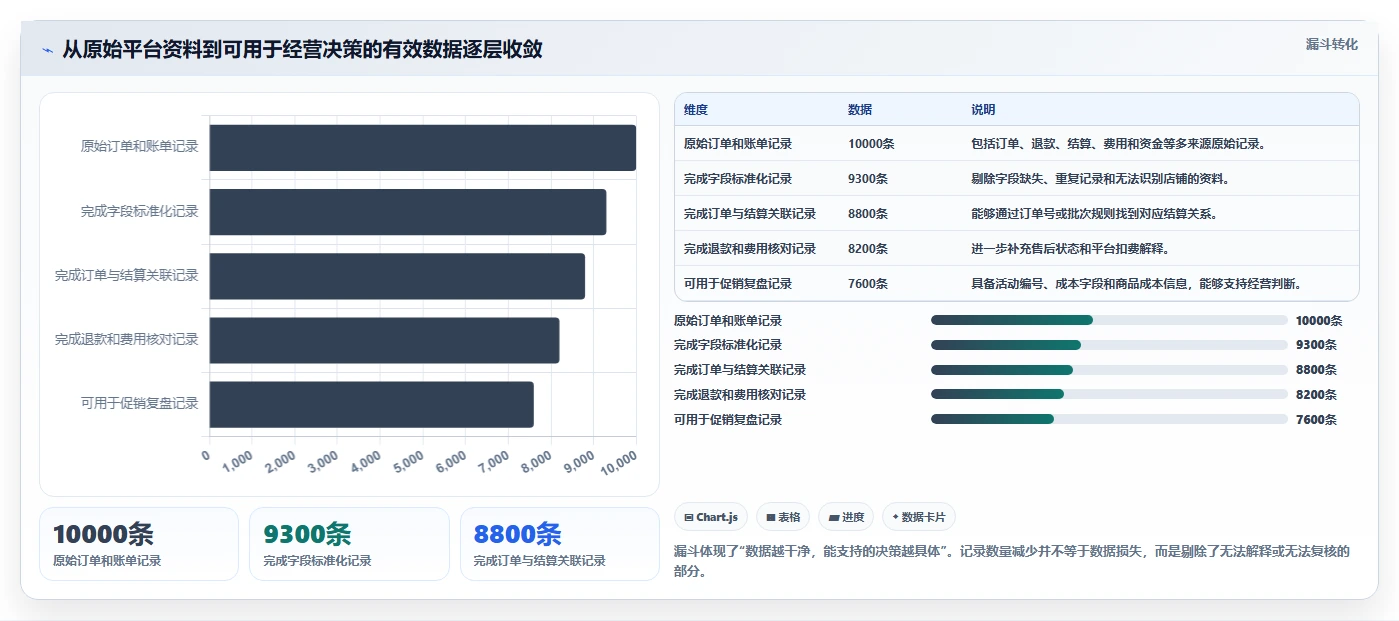Click the 7600条 progress bar for 可用于促销复盘记录
This screenshot has width=1399, height=621.
pos(1109,419)
